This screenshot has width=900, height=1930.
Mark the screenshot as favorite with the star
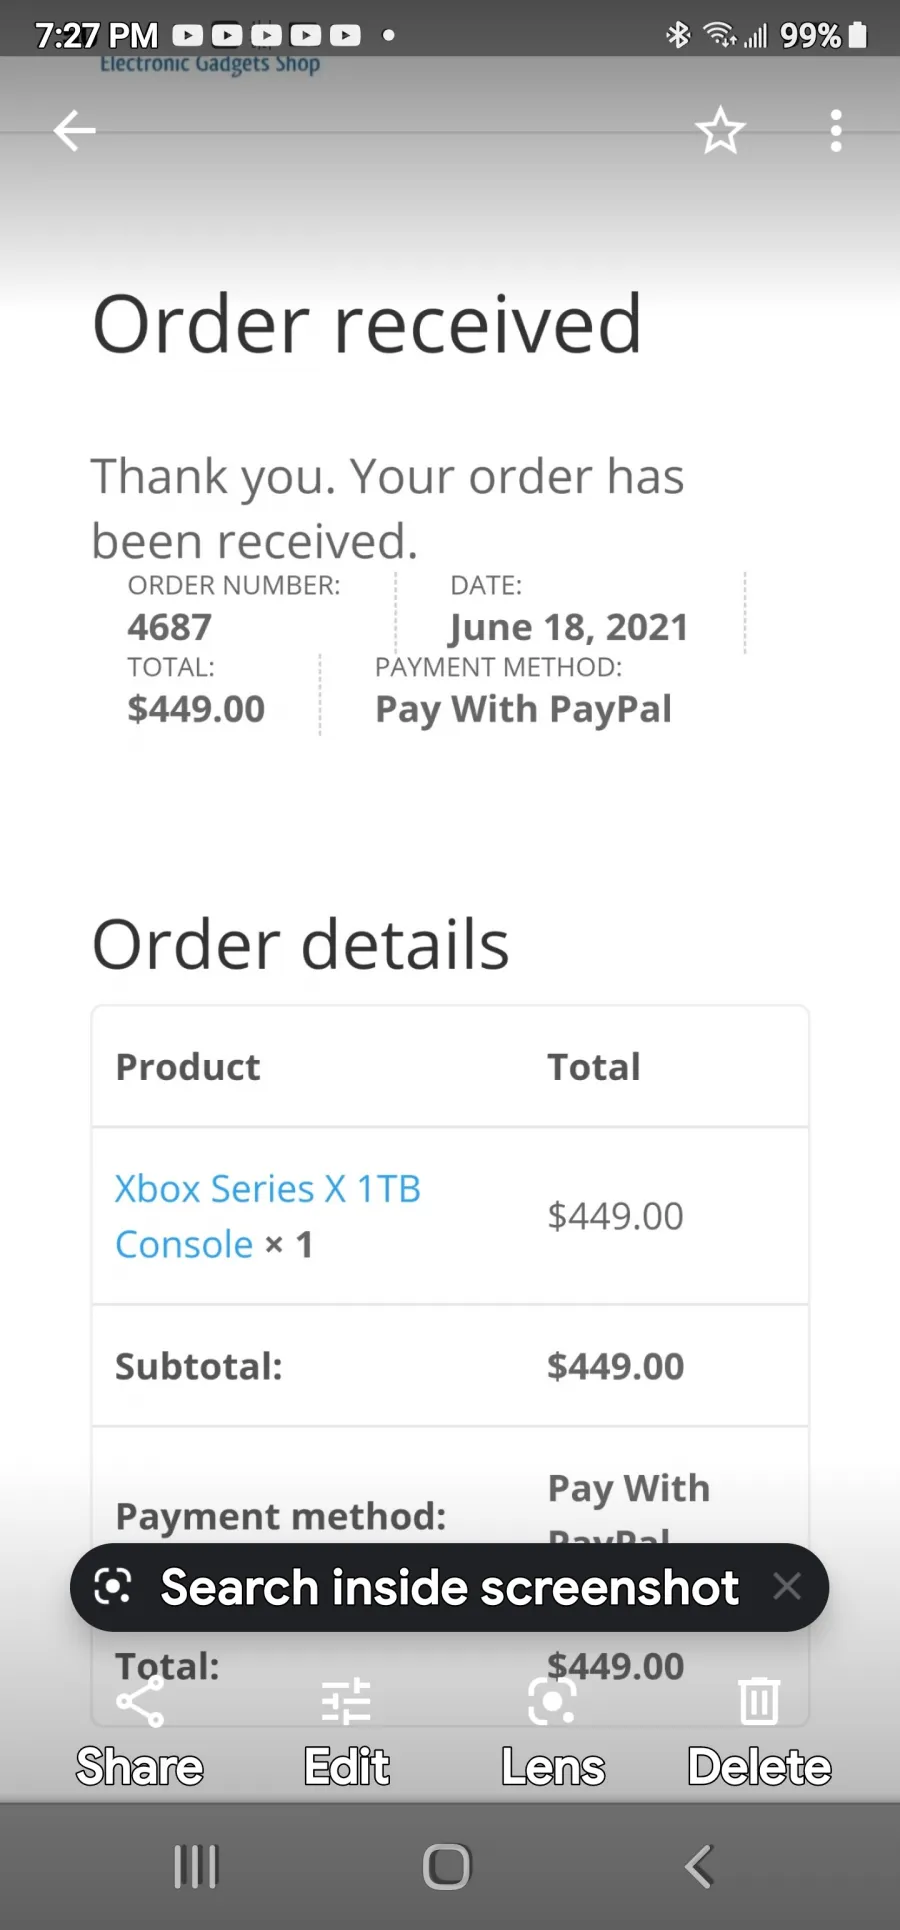coord(720,131)
